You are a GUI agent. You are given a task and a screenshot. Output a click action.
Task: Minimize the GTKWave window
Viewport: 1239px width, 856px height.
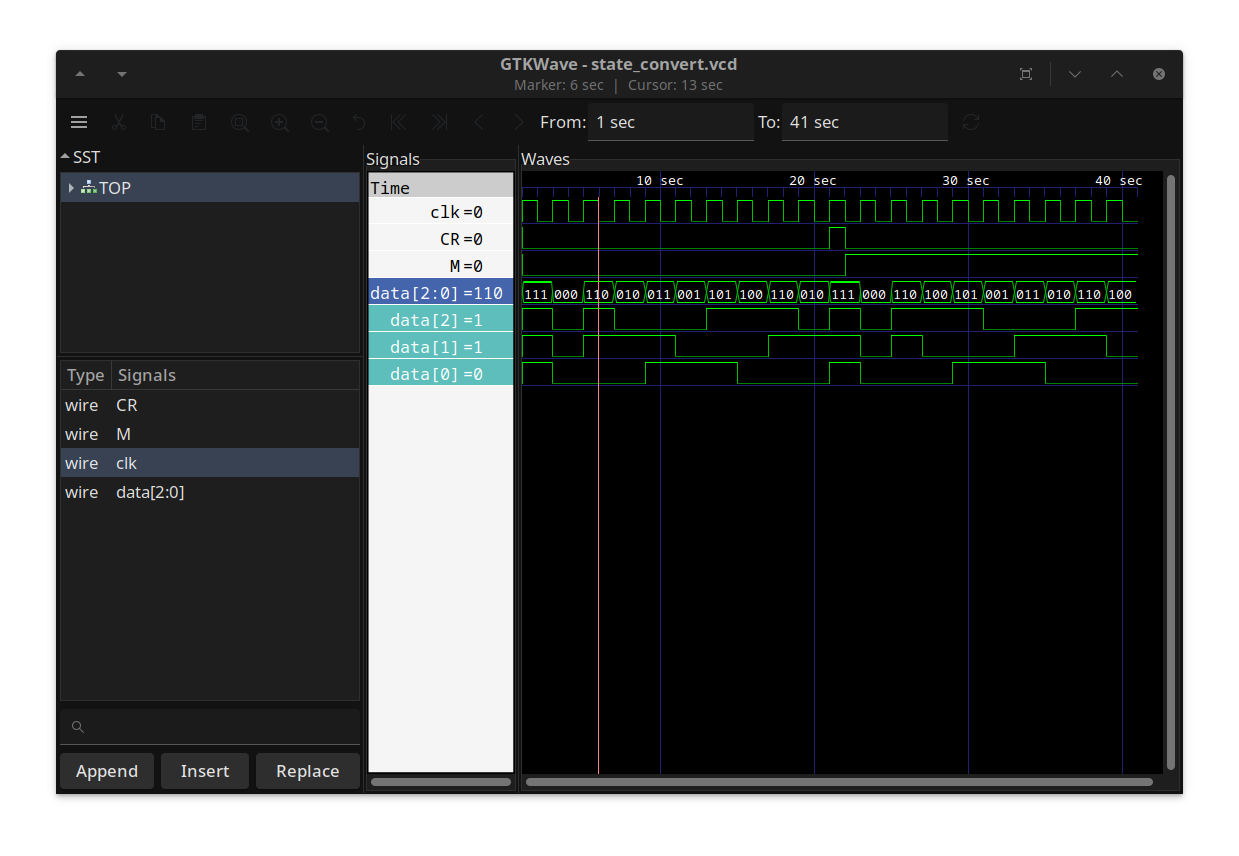[x=1075, y=74]
